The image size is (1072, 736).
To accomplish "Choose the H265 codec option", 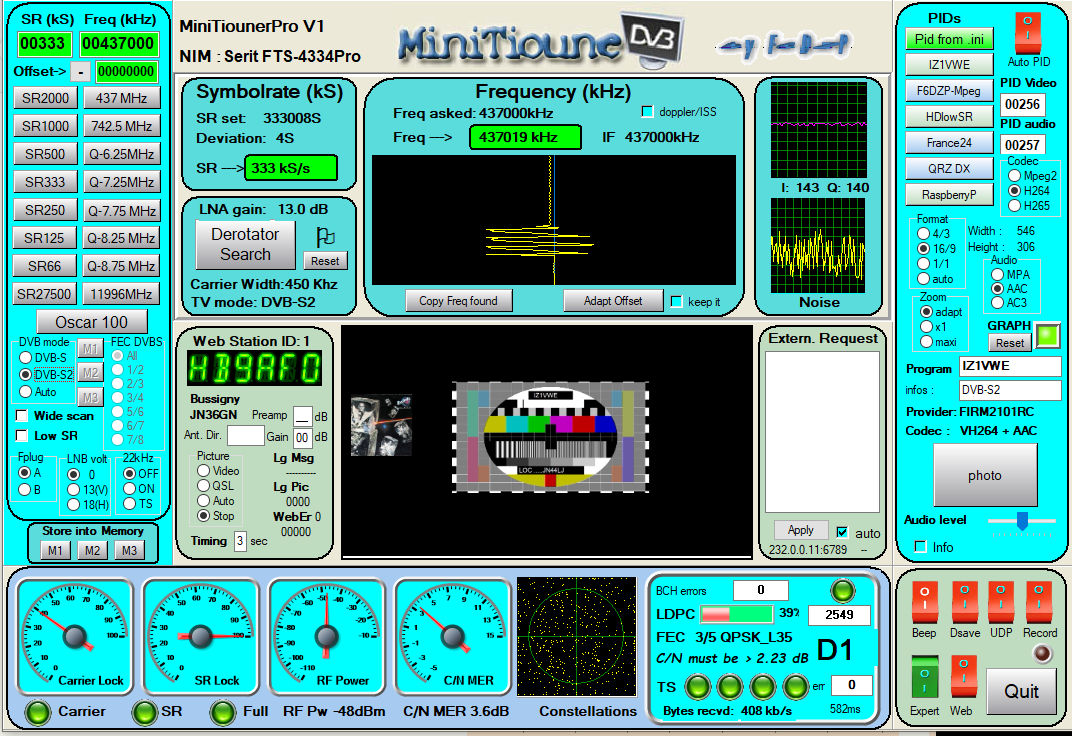I will coord(1015,206).
